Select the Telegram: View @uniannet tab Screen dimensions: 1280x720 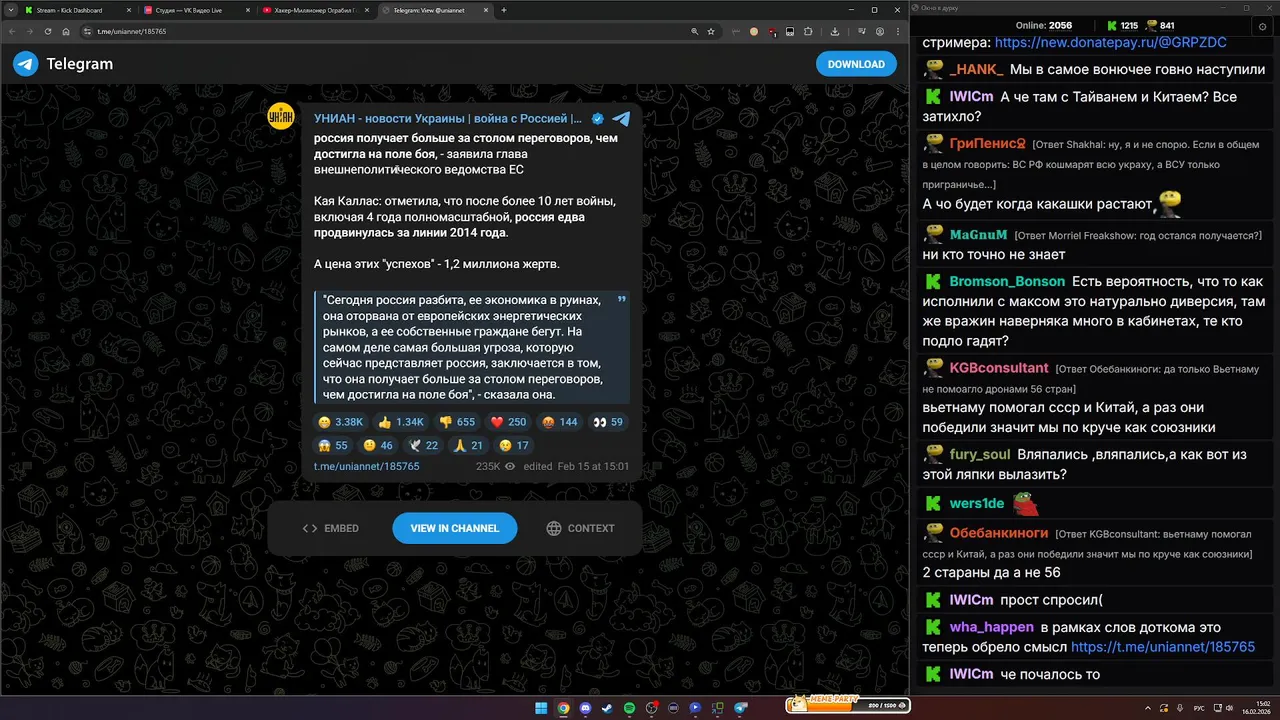click(436, 10)
